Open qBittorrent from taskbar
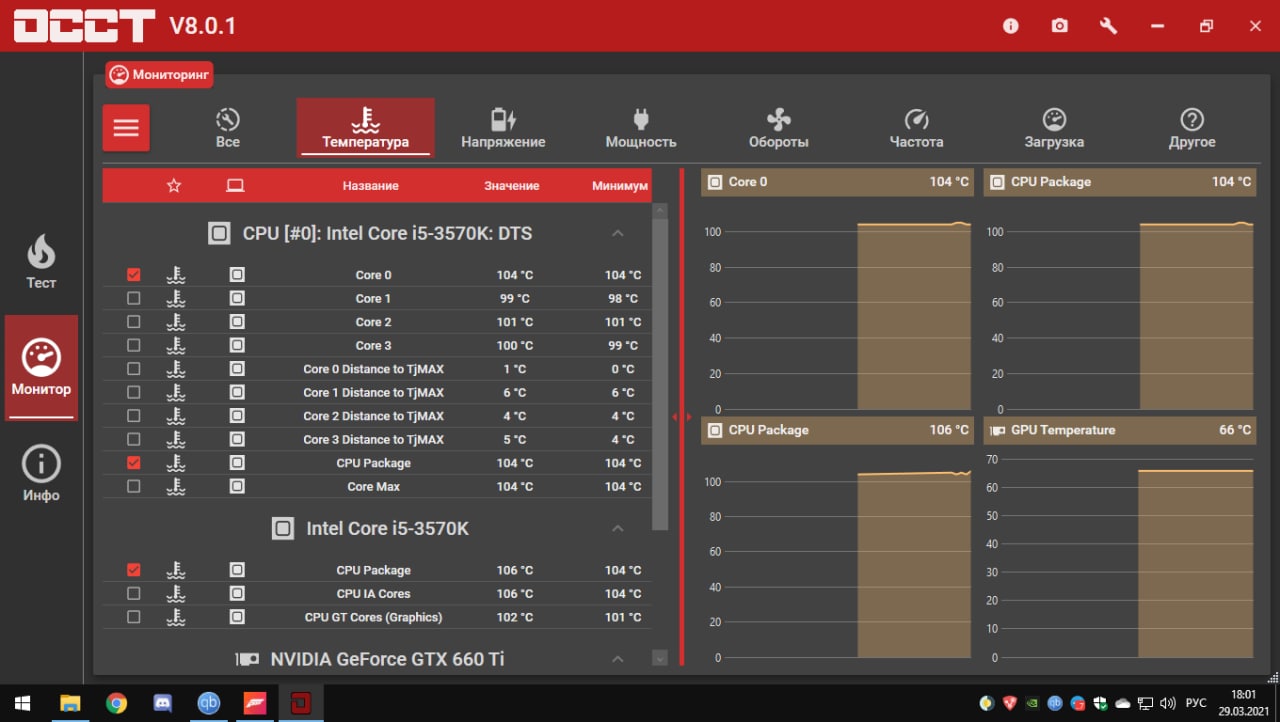1280x722 pixels. pos(209,702)
